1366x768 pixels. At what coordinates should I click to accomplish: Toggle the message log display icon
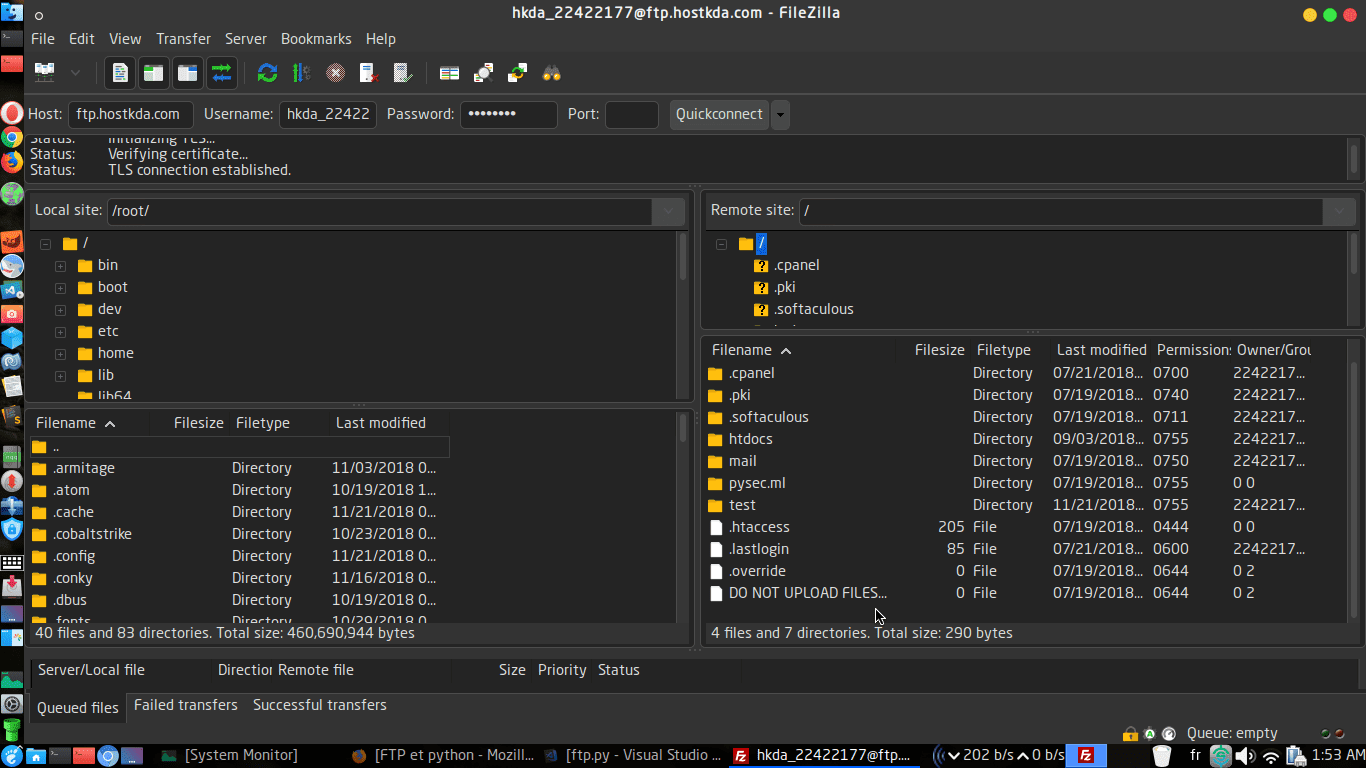120,72
